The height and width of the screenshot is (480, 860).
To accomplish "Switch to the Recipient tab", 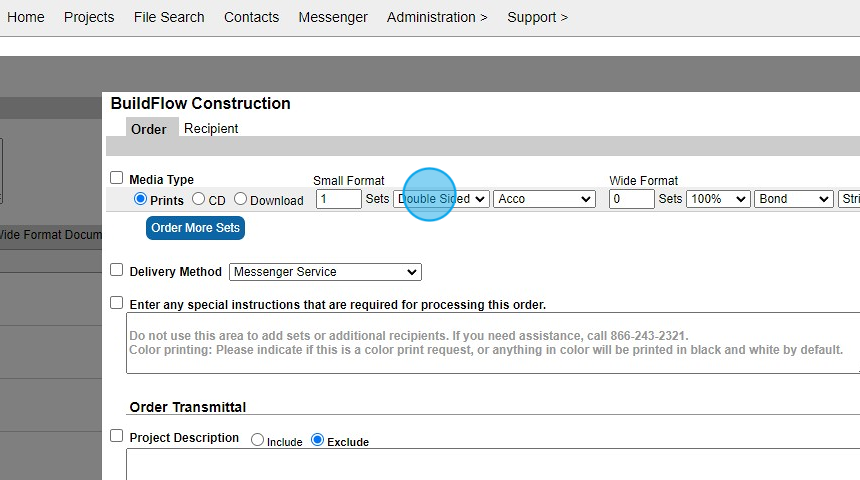I will 211,128.
